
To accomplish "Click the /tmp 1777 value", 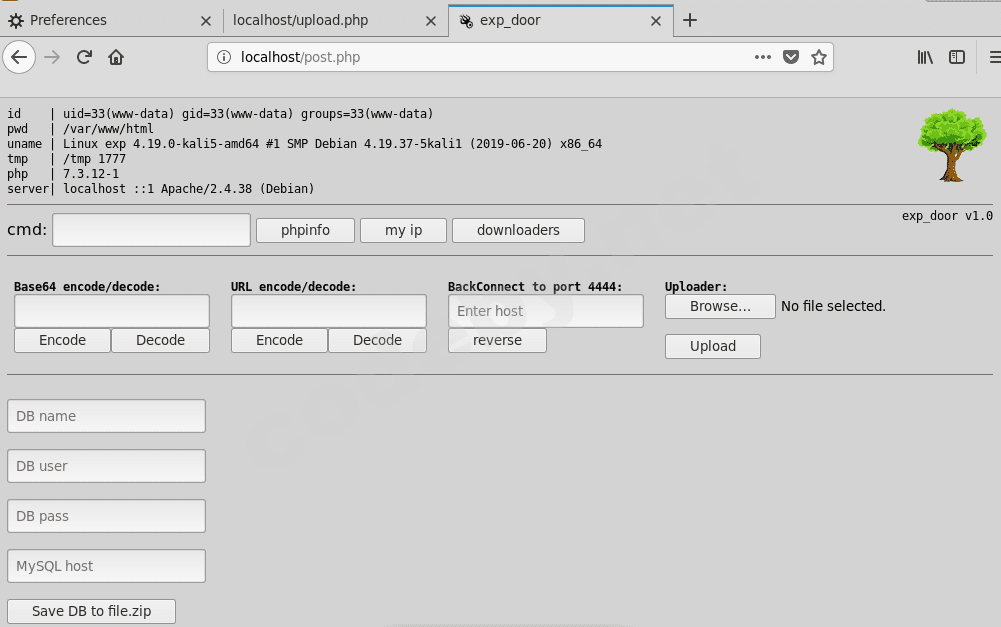I will tap(94, 158).
